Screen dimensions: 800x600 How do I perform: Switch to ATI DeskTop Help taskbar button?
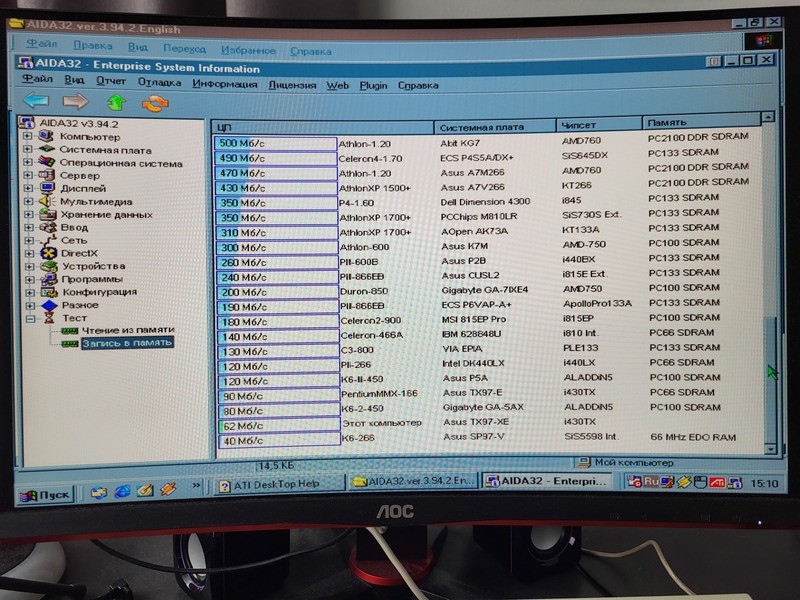(x=278, y=484)
